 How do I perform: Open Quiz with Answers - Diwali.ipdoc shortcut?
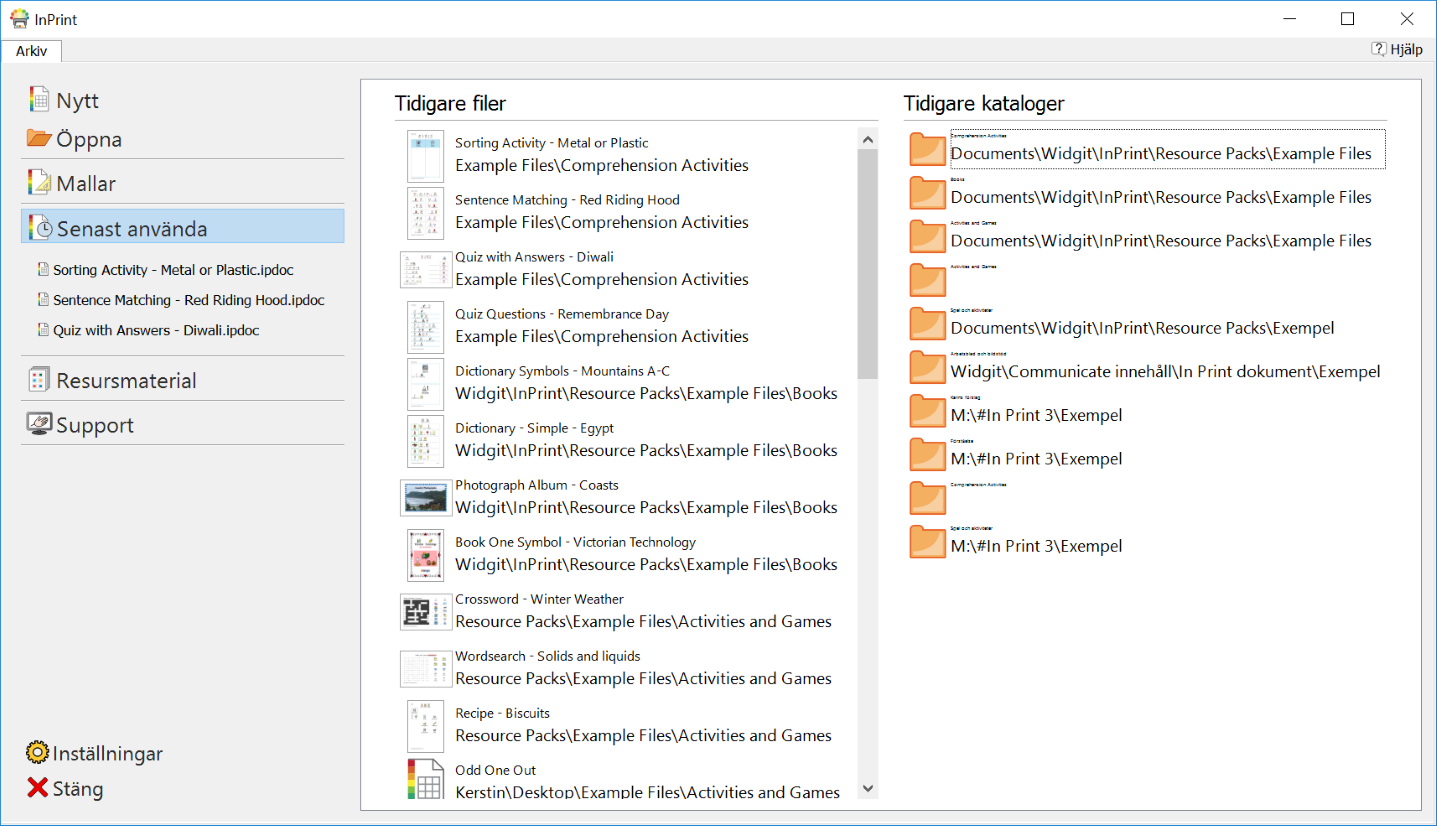click(x=156, y=330)
